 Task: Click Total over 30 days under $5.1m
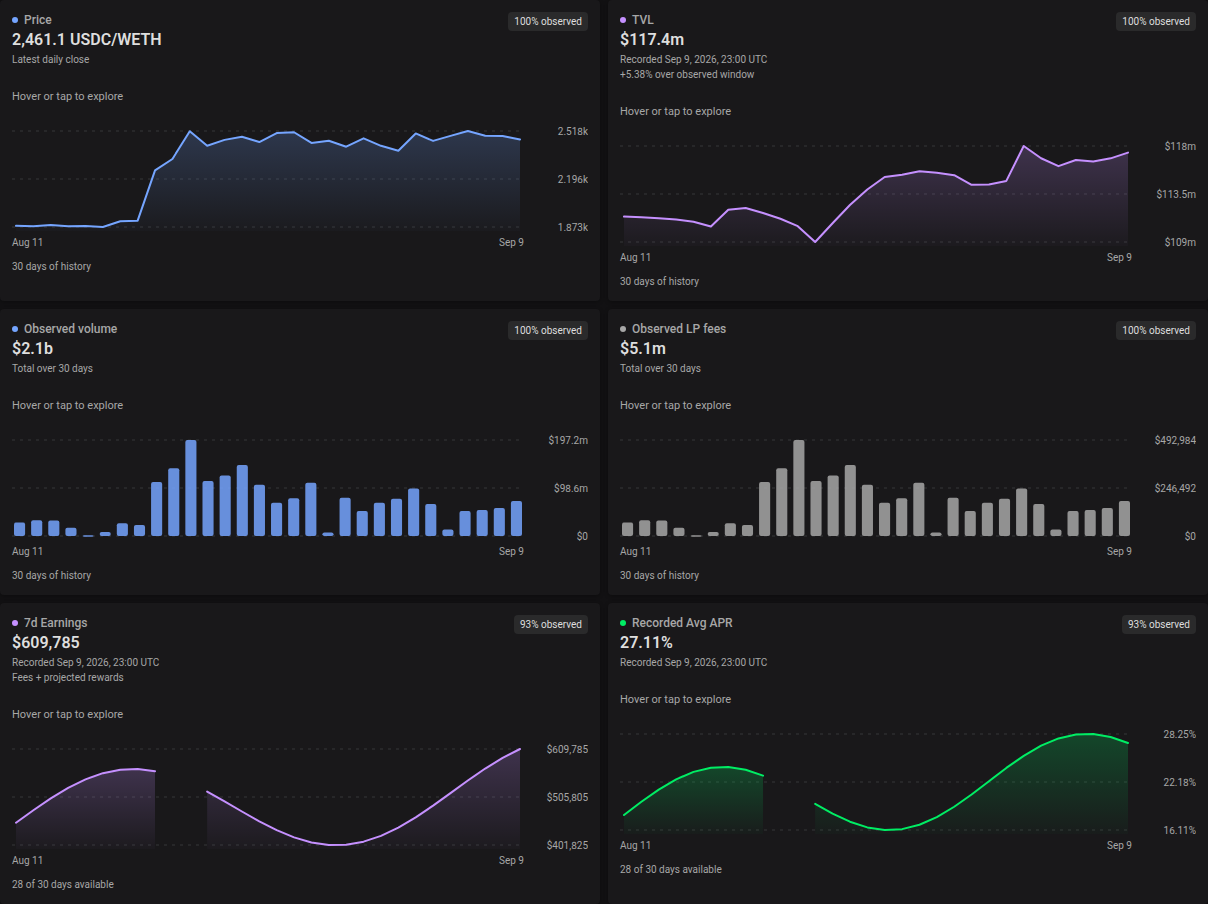point(661,369)
